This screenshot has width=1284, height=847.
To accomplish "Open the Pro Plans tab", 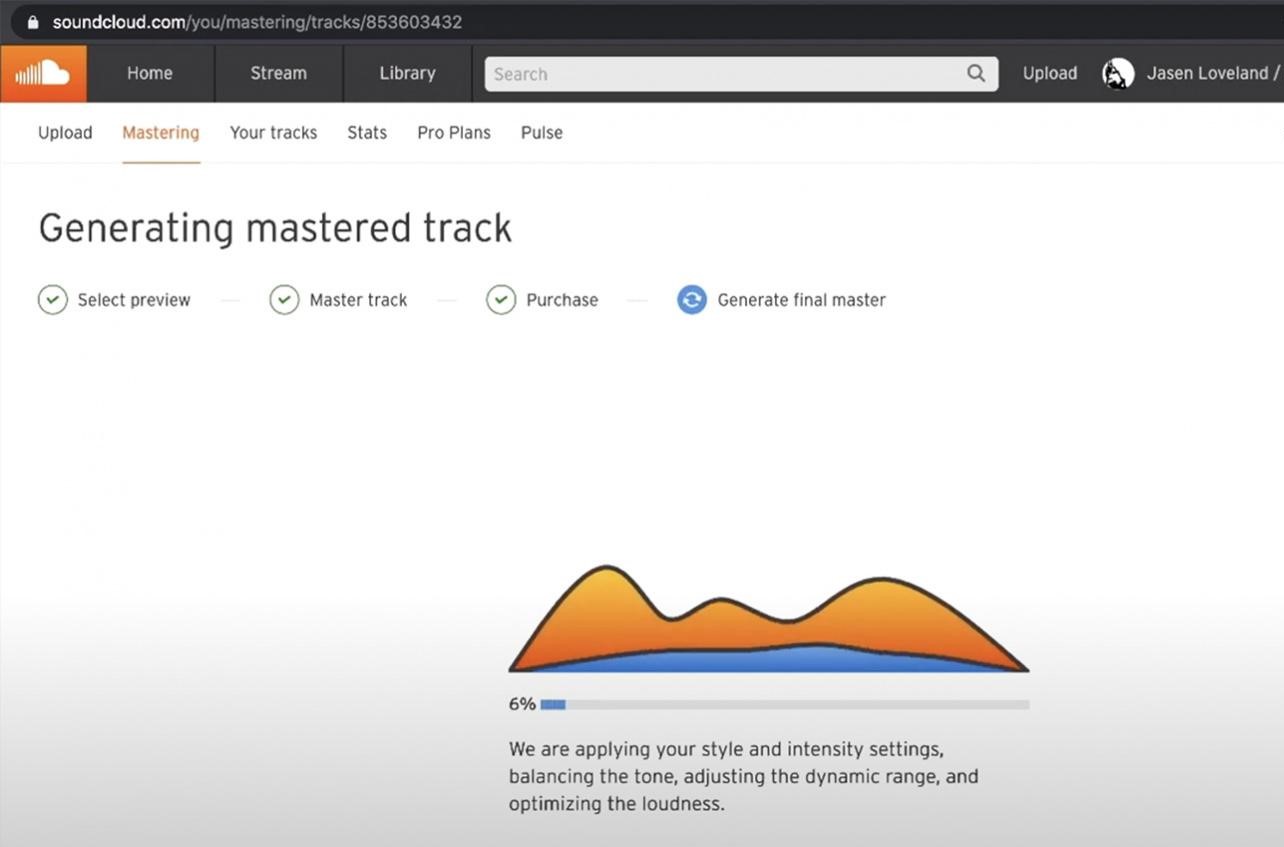I will [454, 132].
